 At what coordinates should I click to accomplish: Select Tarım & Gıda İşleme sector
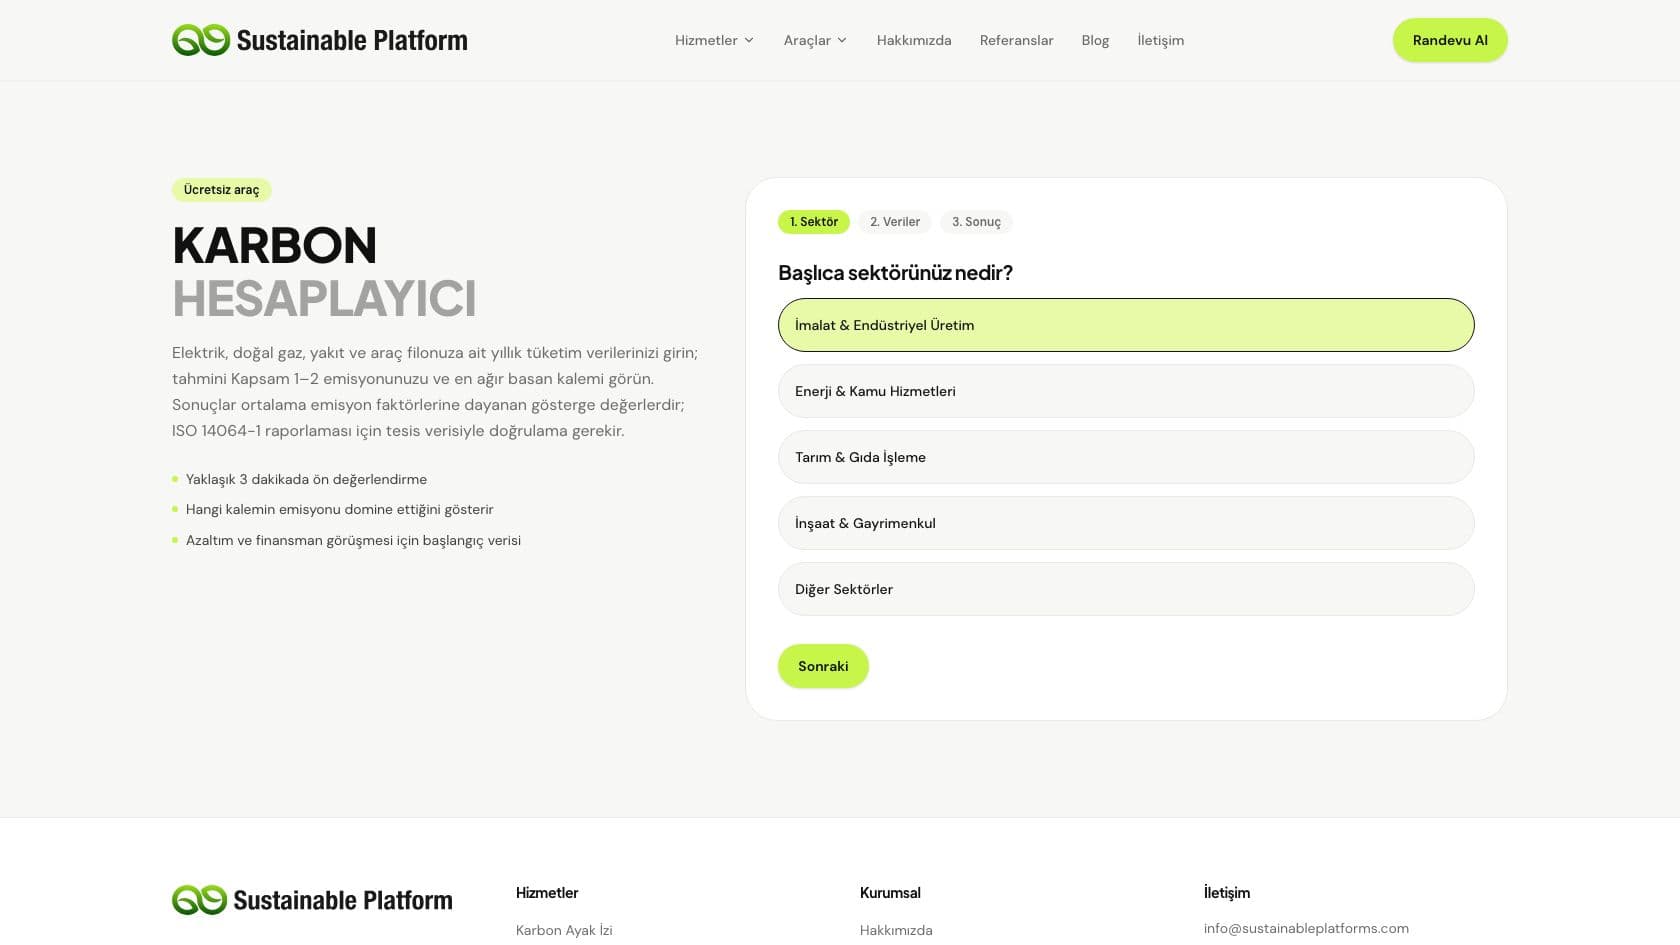point(1126,457)
